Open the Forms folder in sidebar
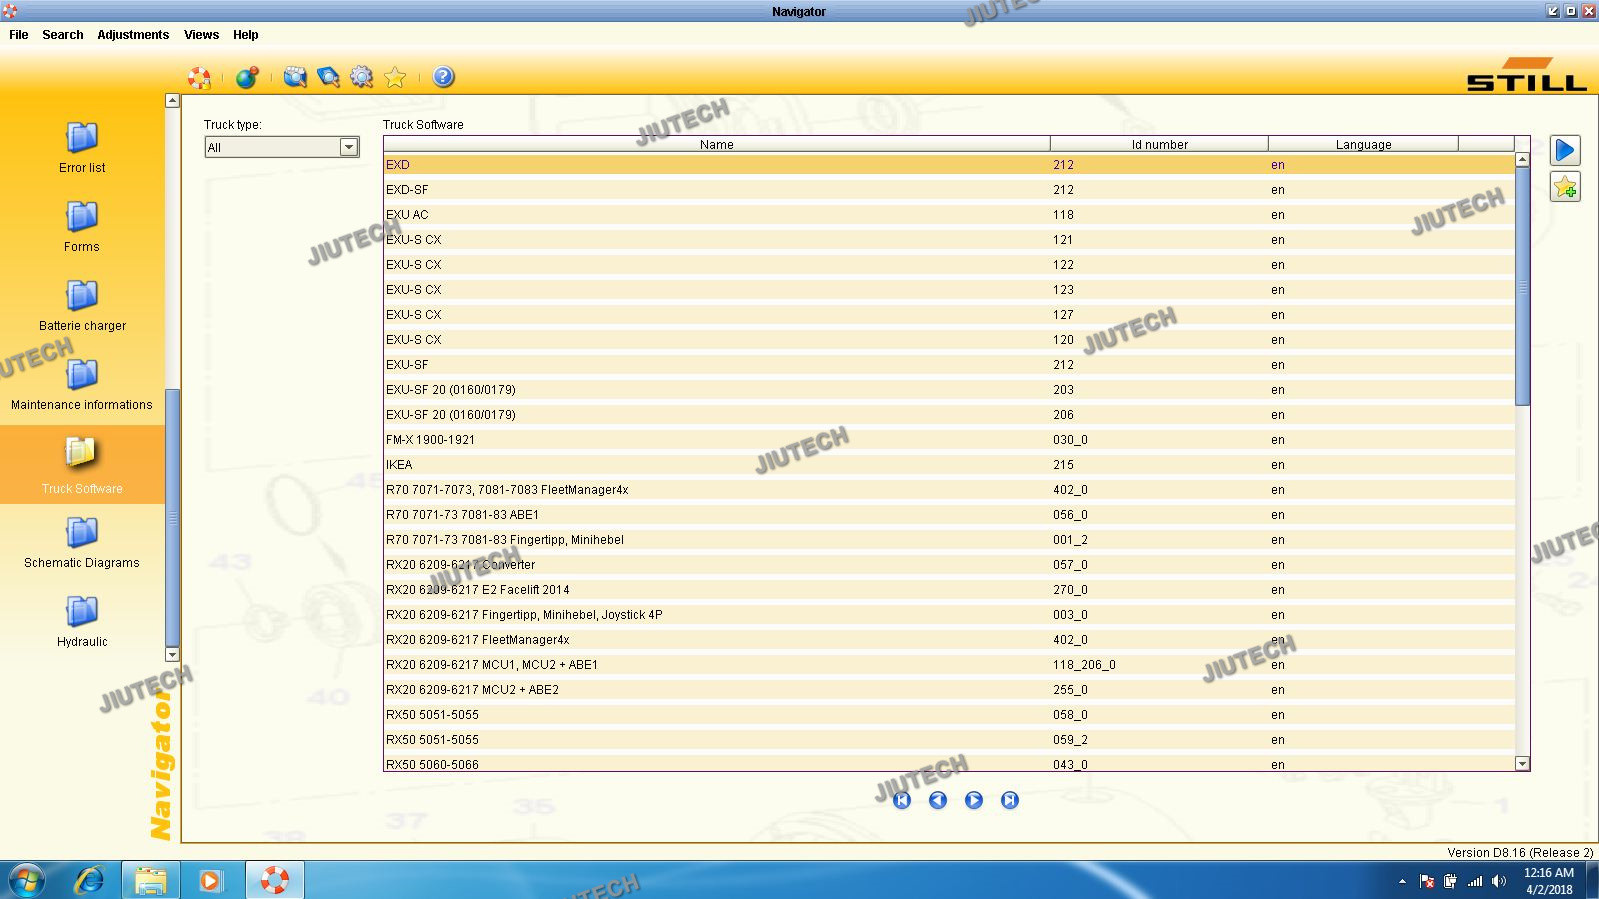1599x899 pixels. tap(82, 226)
